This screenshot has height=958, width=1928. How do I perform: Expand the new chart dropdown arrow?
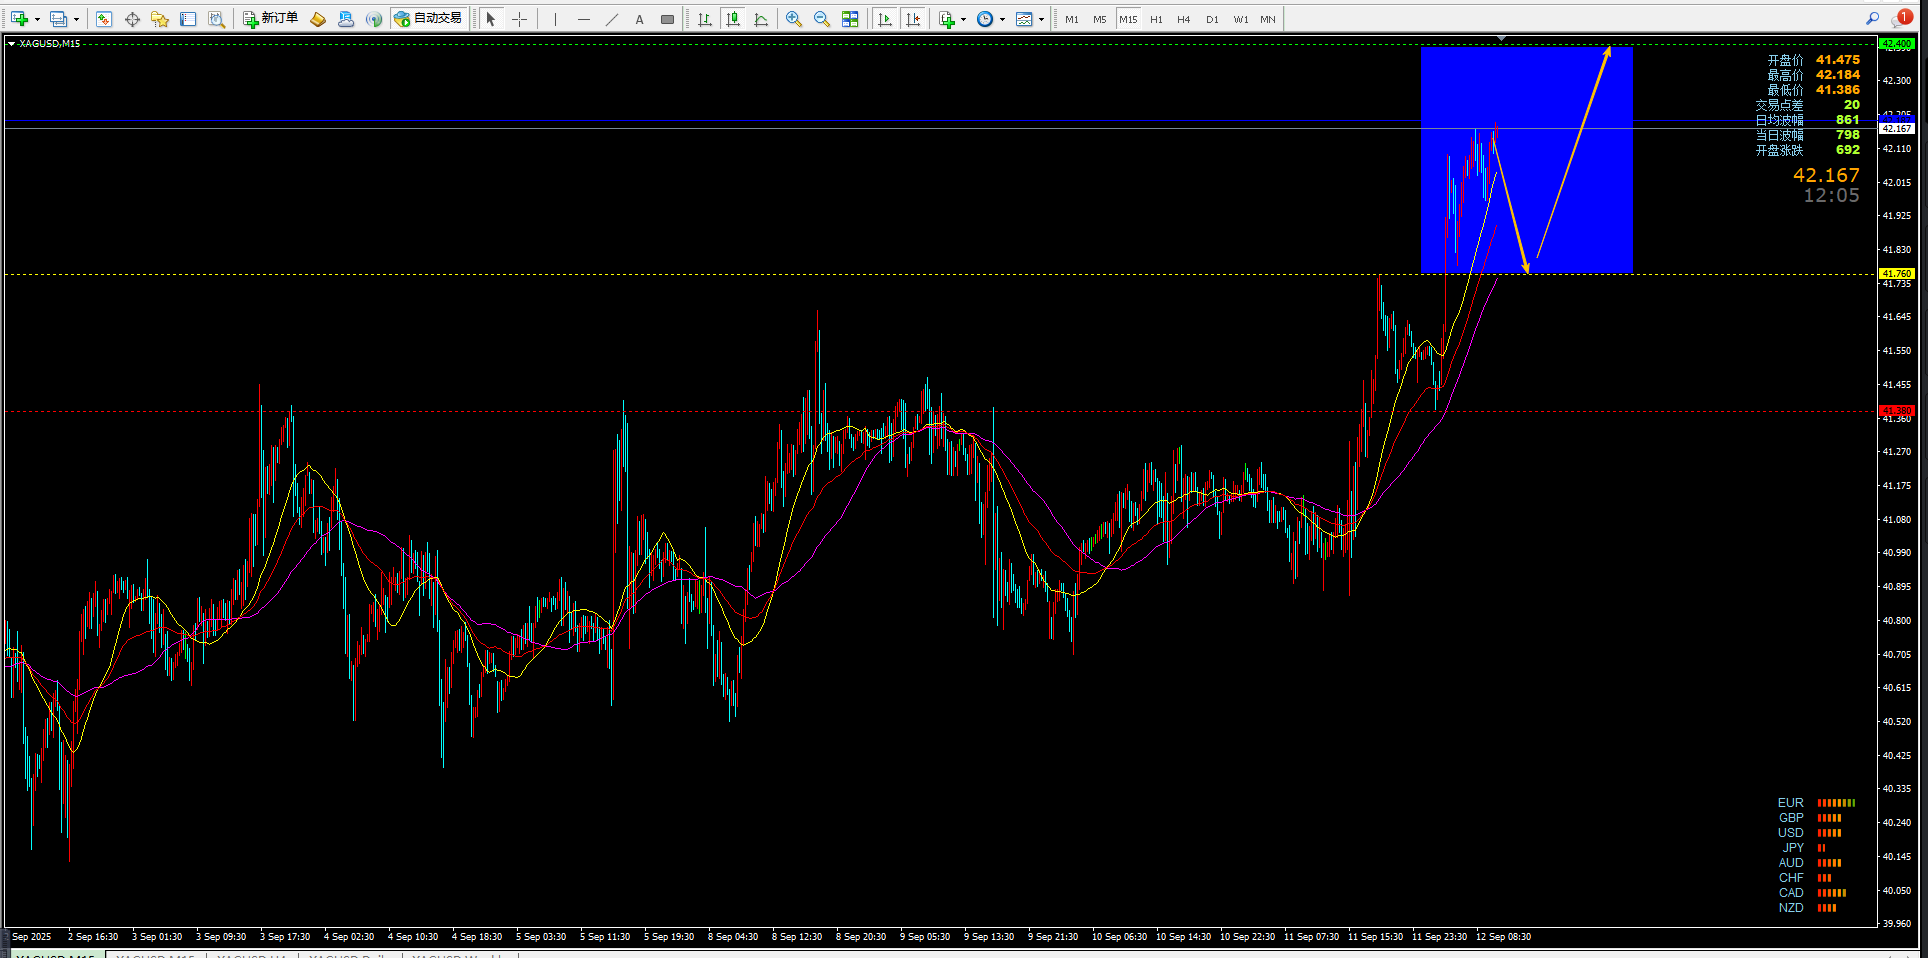pyautogui.click(x=38, y=19)
